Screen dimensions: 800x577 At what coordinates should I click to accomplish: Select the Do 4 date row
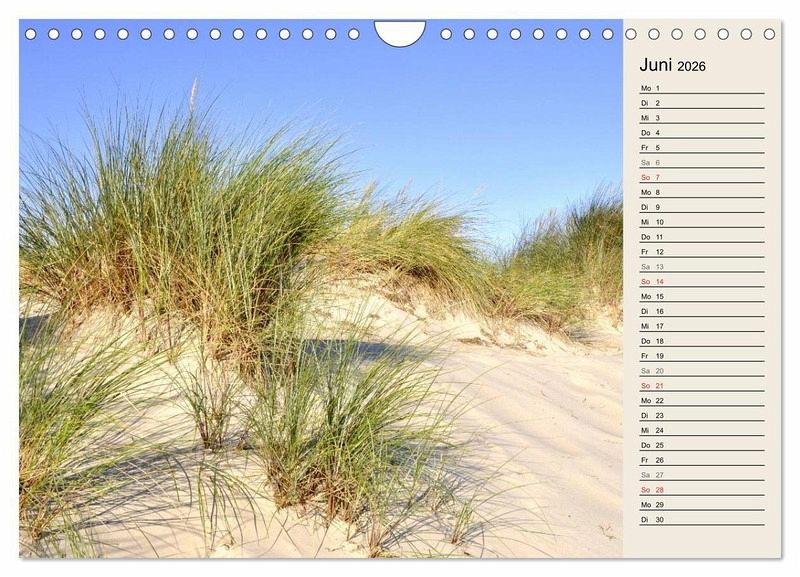[702, 133]
